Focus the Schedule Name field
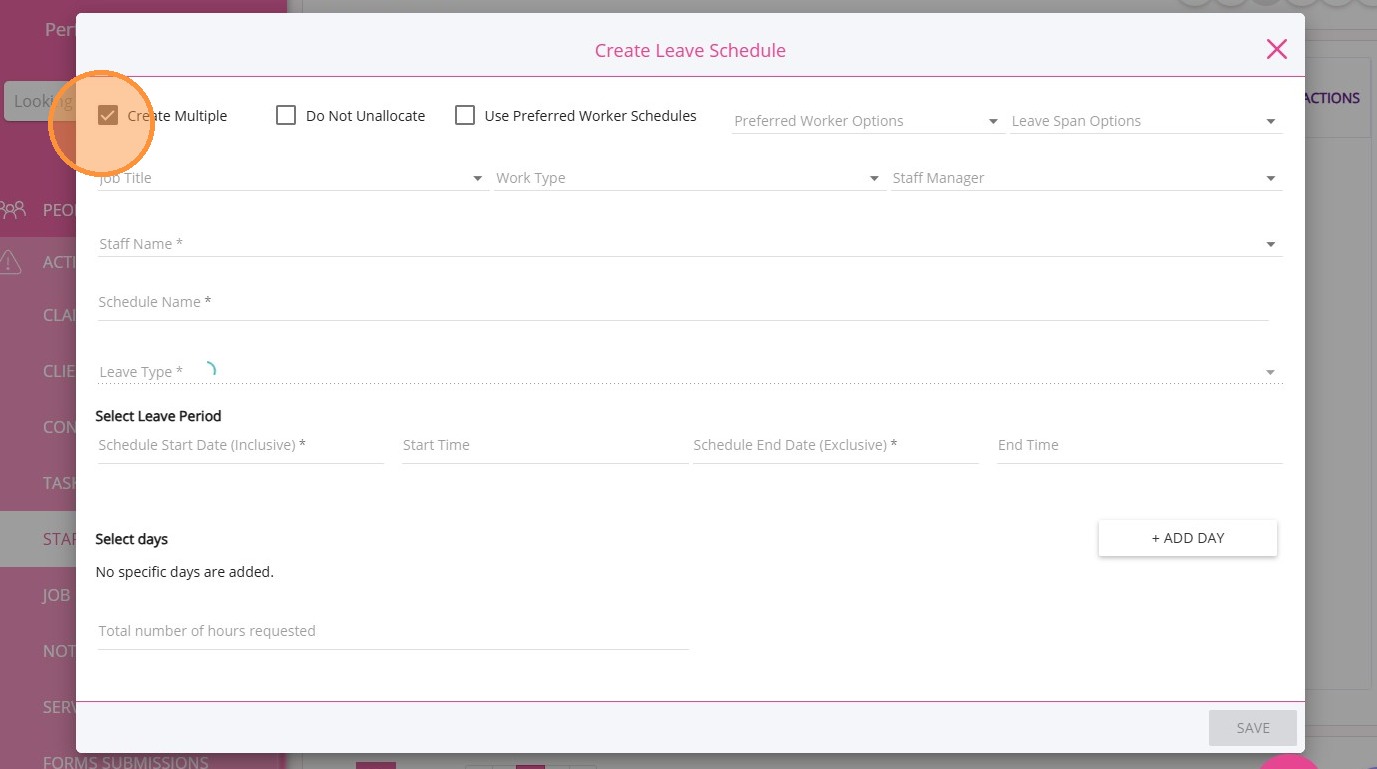The height and width of the screenshot is (769, 1377). tap(683, 302)
